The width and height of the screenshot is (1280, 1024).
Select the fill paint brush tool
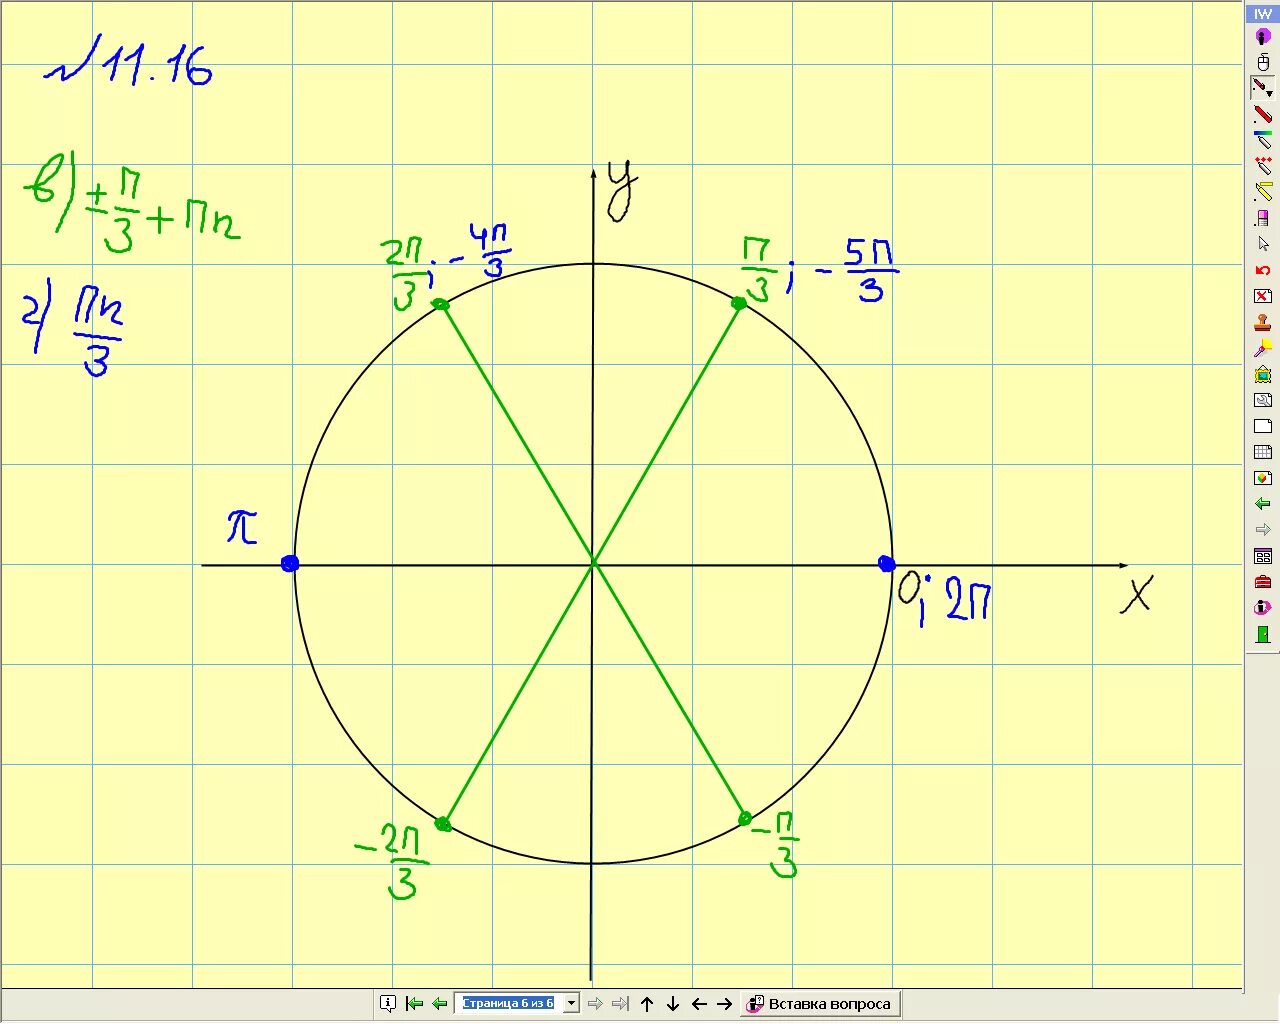click(1263, 349)
